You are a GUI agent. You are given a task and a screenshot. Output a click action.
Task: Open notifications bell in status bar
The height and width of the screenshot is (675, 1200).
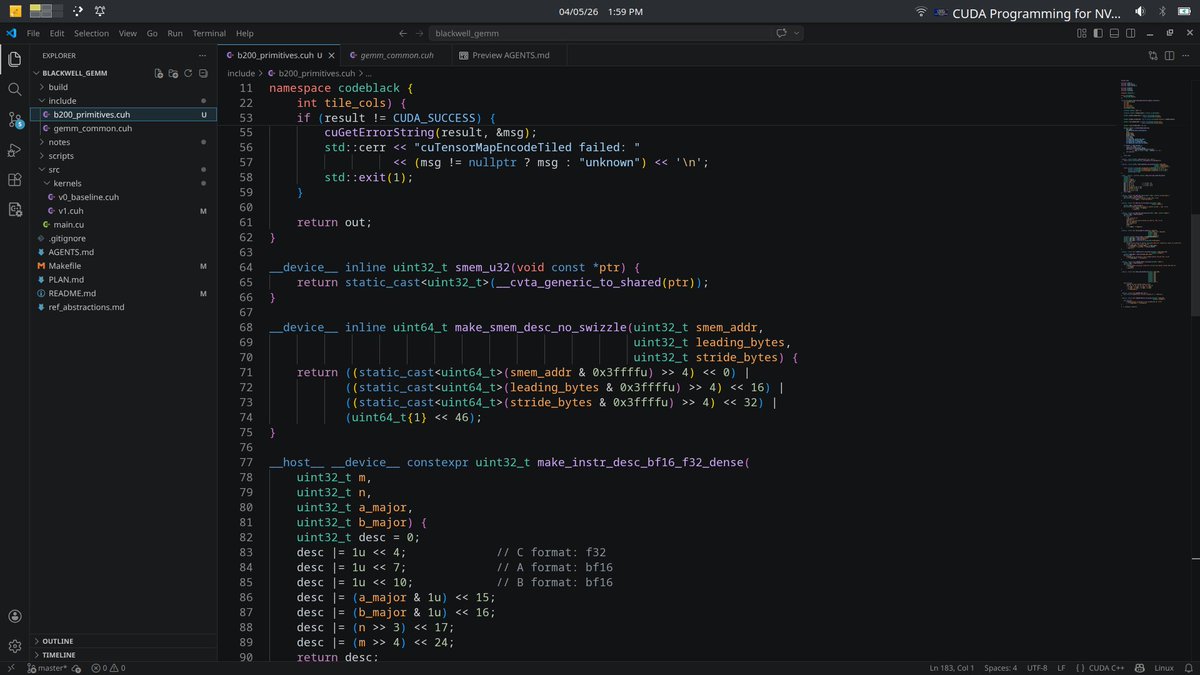click(x=1187, y=667)
